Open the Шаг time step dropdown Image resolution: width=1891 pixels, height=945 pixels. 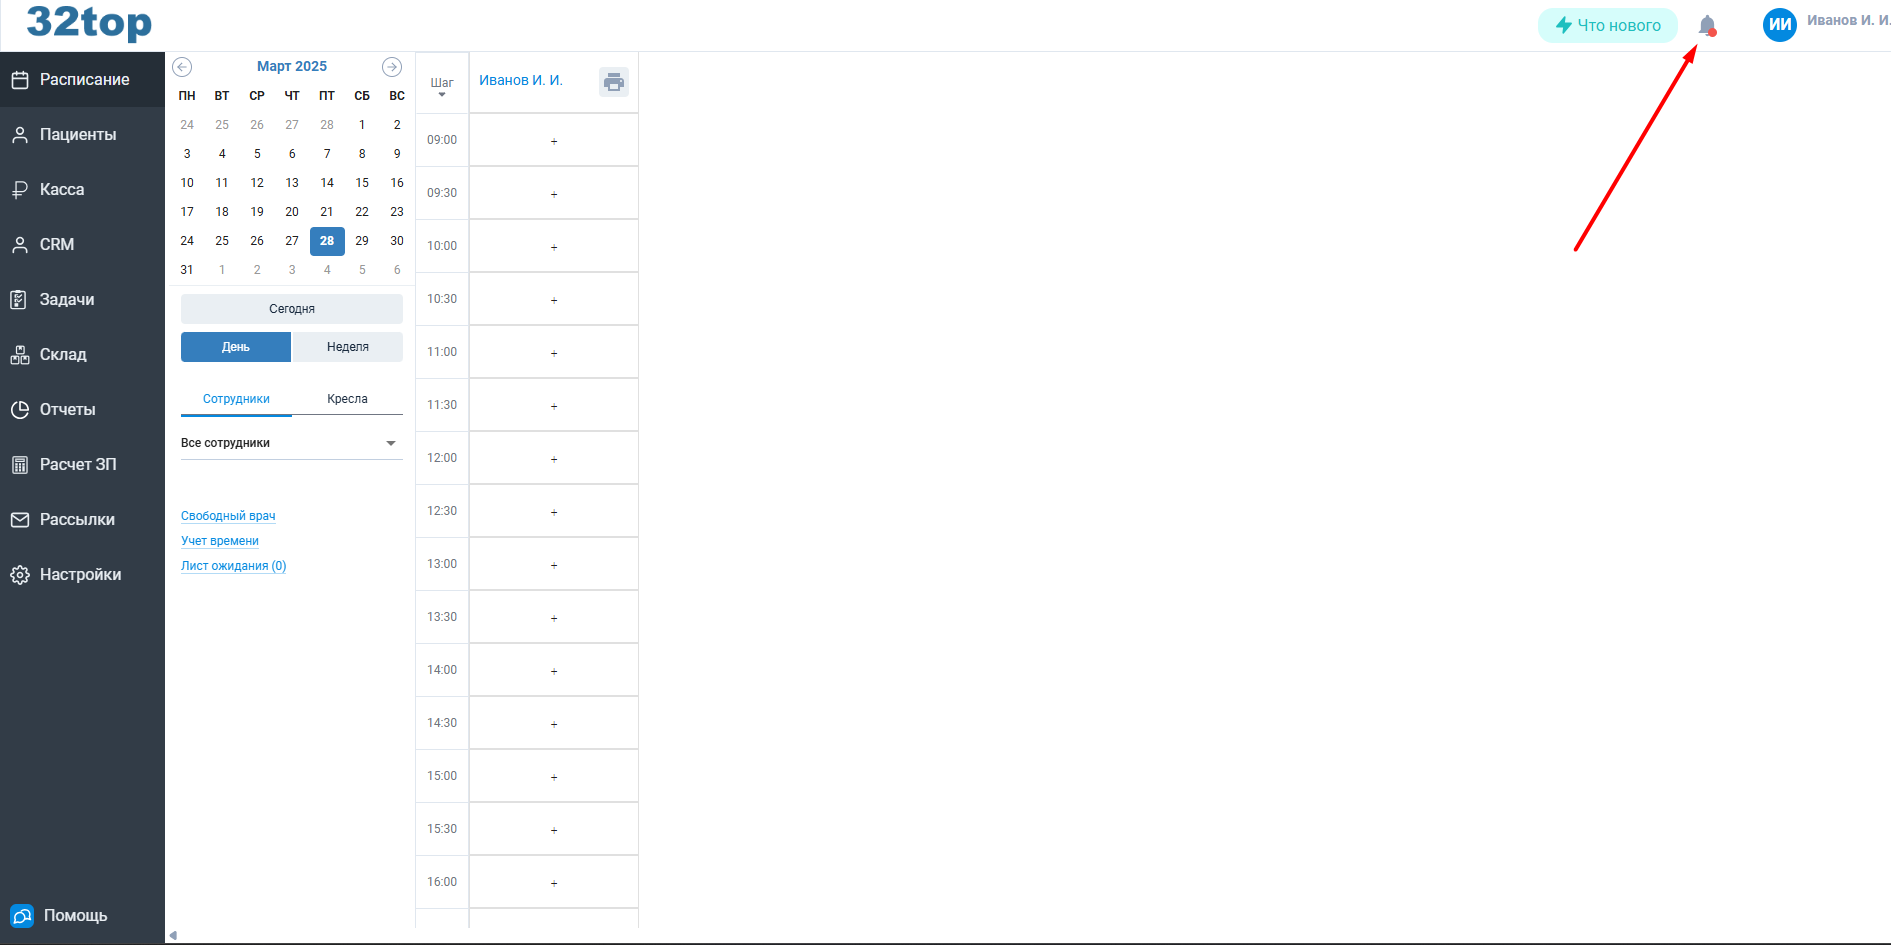442,87
